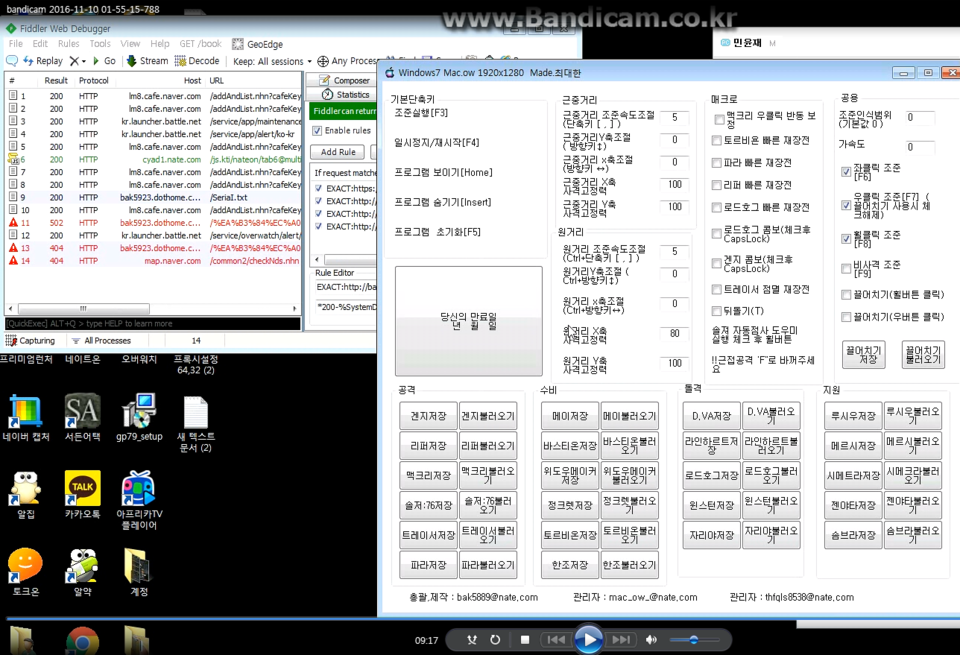The width and height of the screenshot is (960, 655).
Task: Click the play button in media player
Action: coord(588,639)
